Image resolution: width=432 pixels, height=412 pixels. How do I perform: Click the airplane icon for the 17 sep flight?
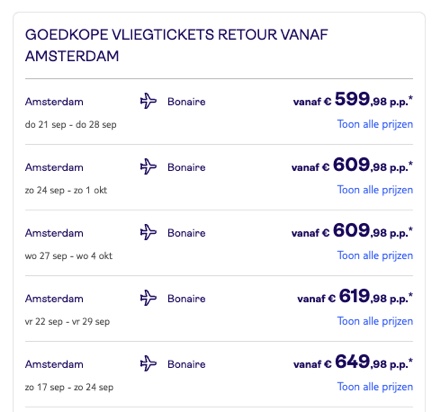click(148, 364)
